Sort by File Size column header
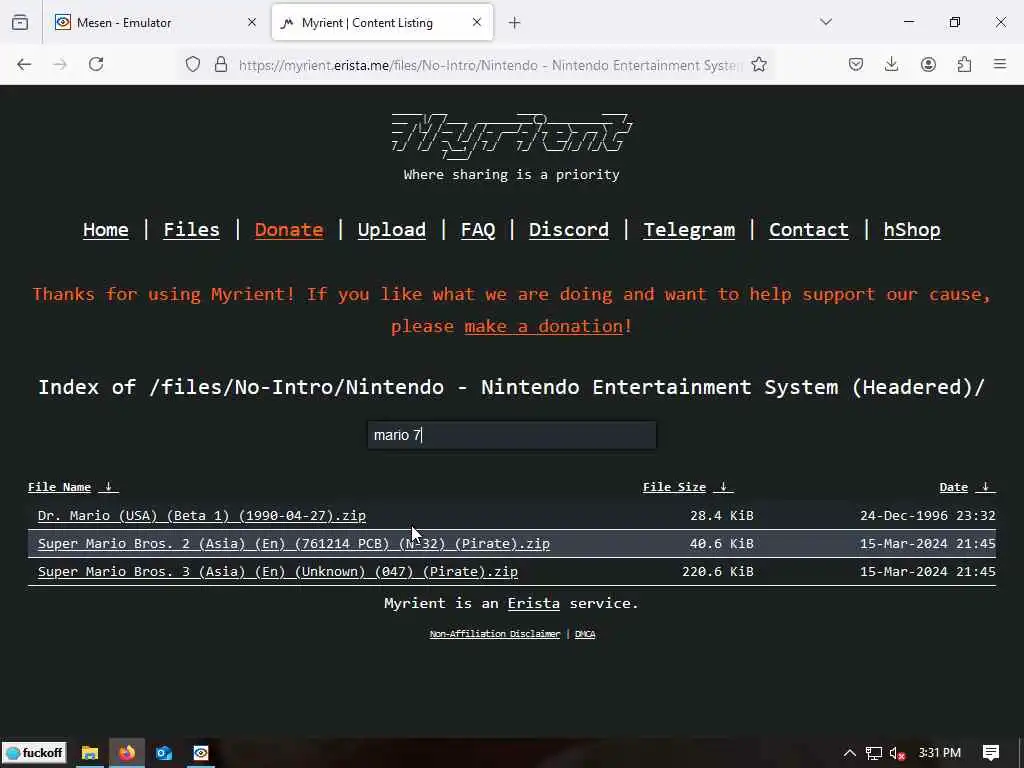This screenshot has height=768, width=1024. [688, 487]
